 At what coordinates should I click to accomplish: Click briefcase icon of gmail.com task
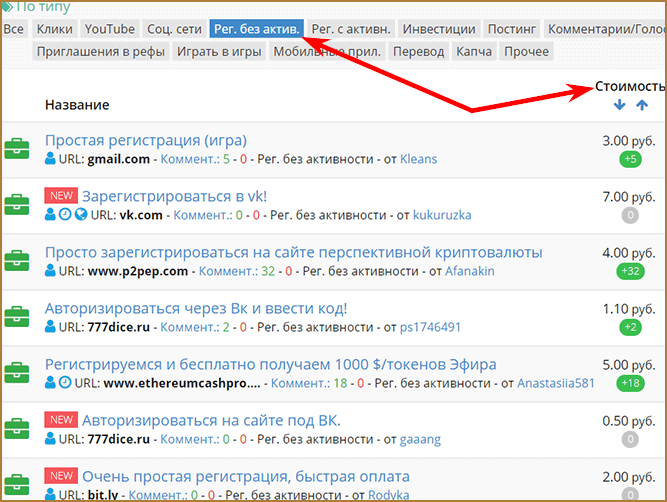tap(17, 148)
